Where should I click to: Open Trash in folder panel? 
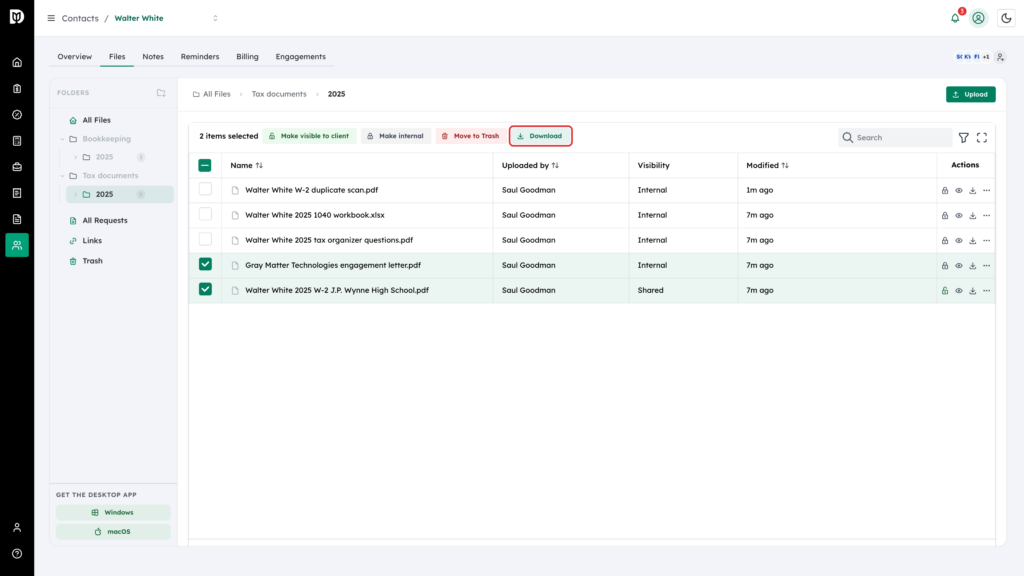coord(92,261)
